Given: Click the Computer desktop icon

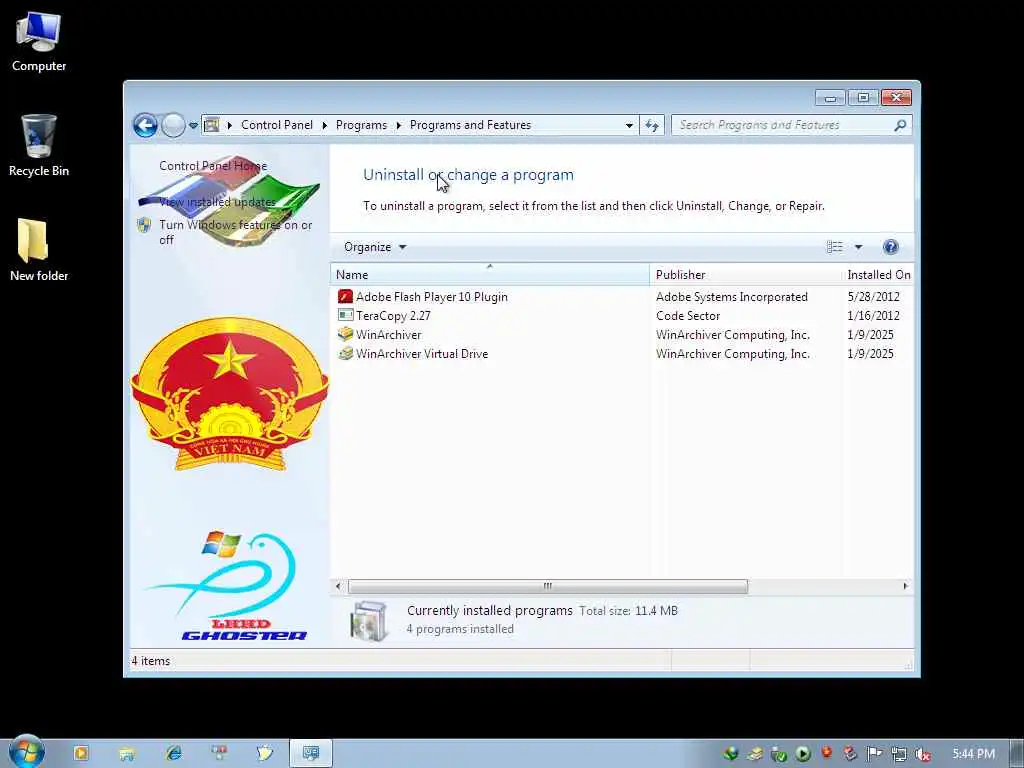Looking at the screenshot, I should tap(39, 42).
